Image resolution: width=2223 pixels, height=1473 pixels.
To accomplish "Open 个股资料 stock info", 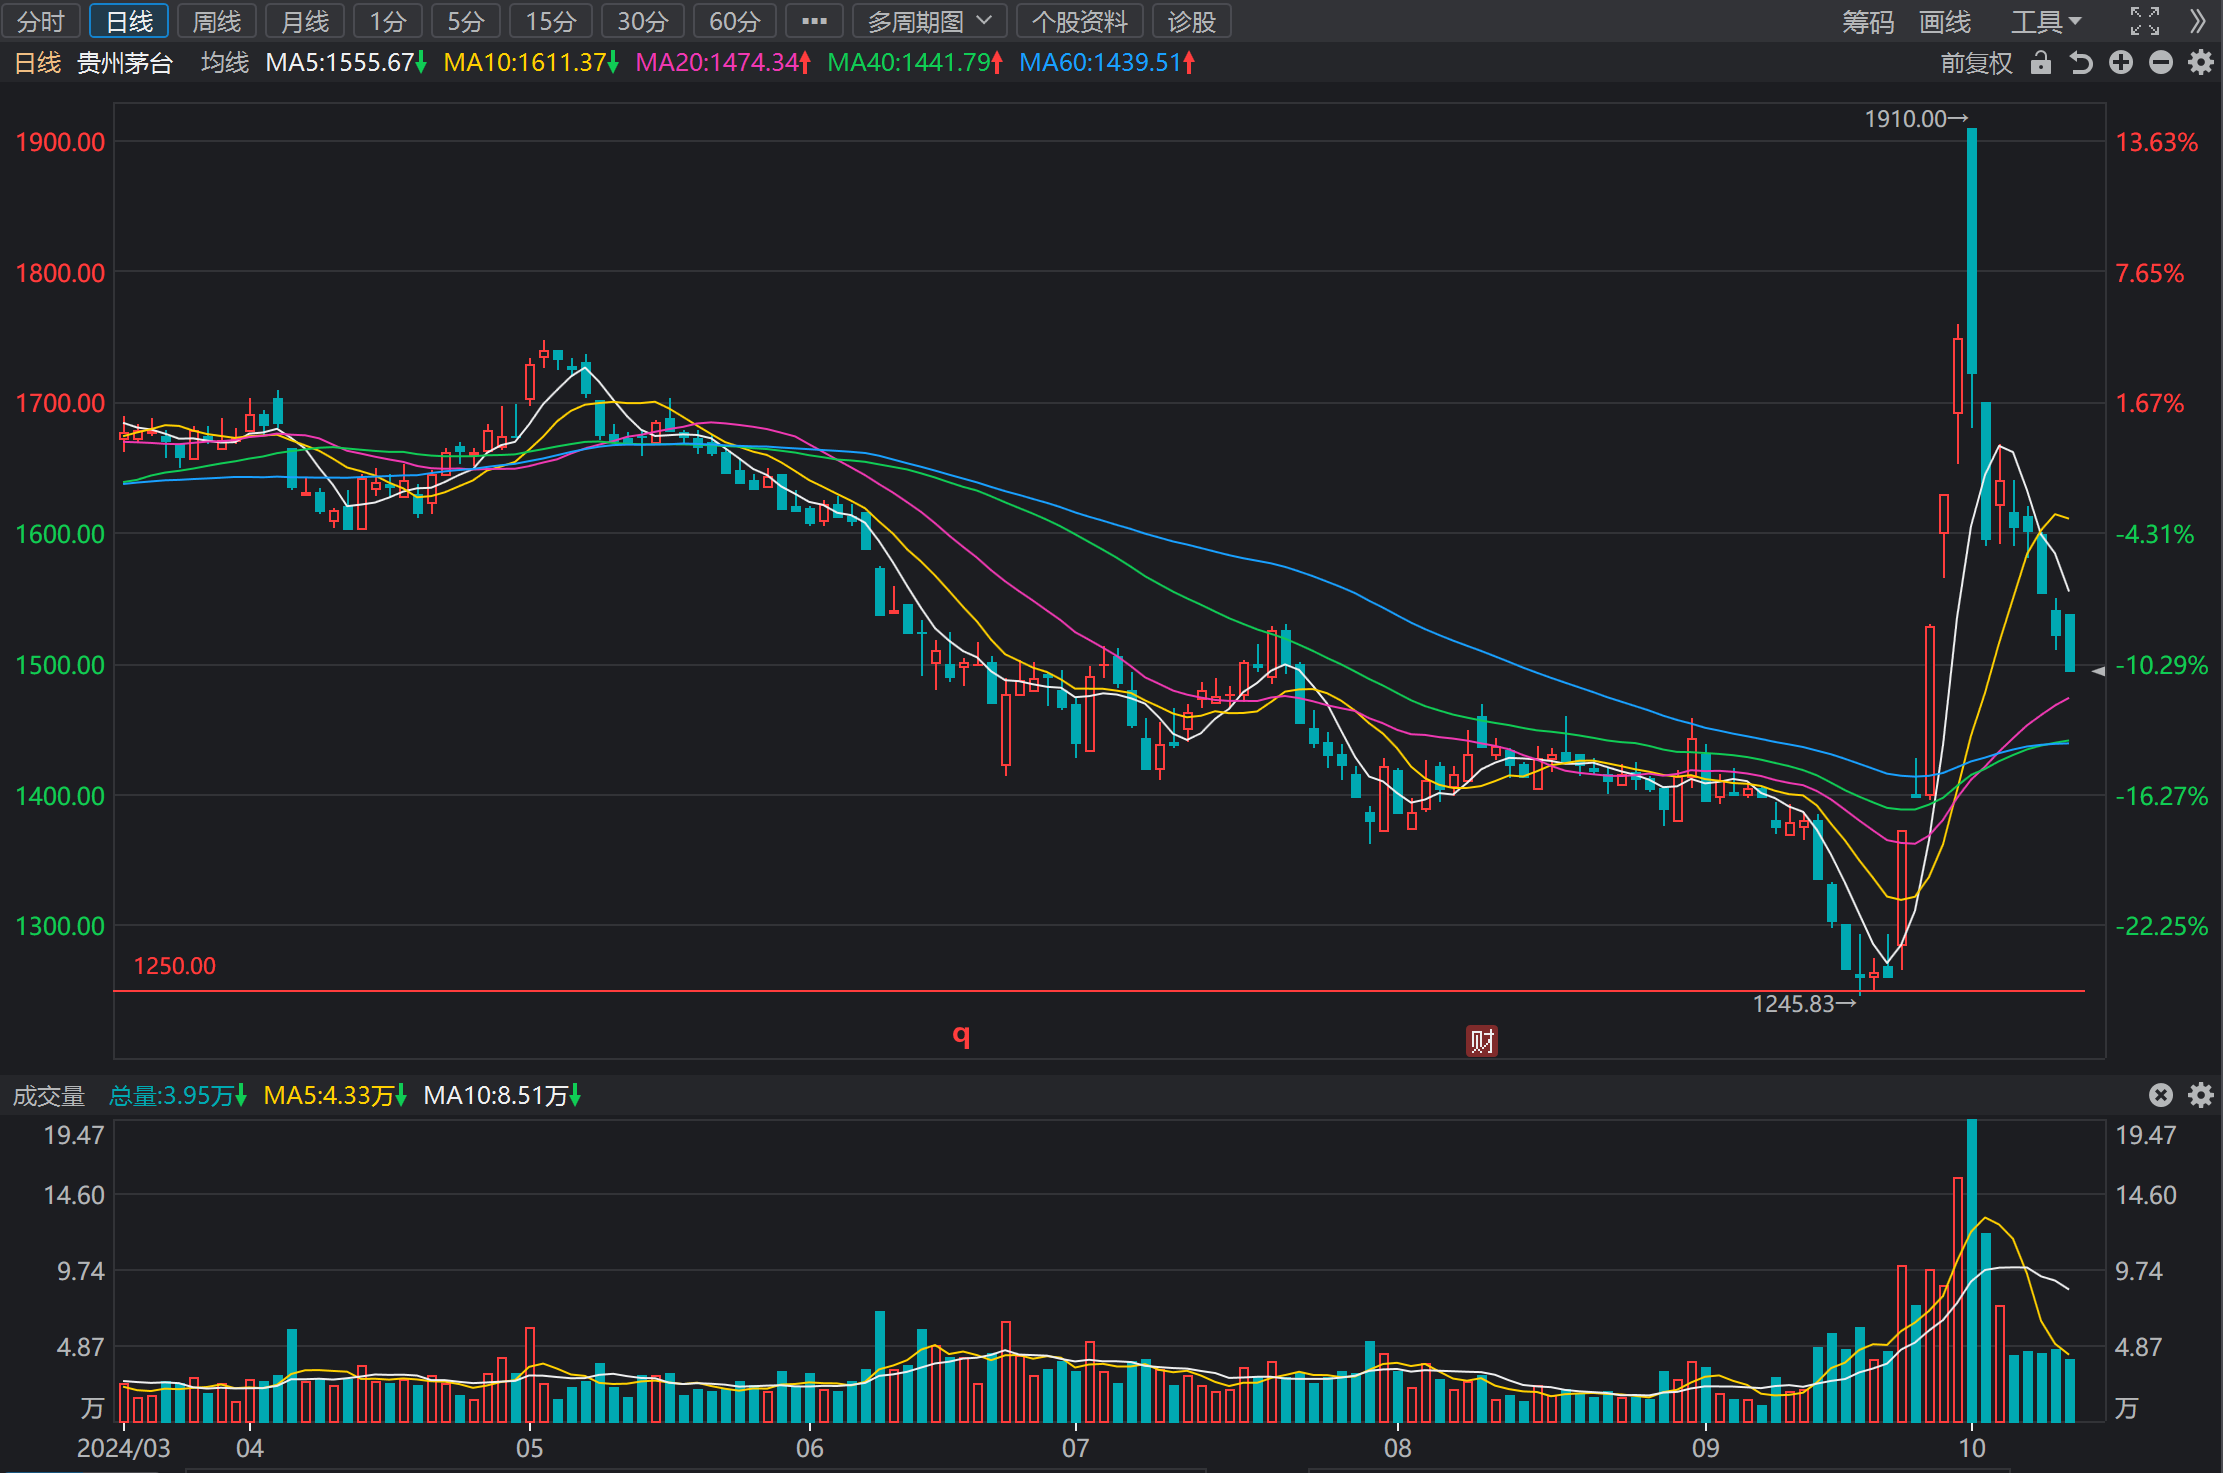I will [1080, 21].
